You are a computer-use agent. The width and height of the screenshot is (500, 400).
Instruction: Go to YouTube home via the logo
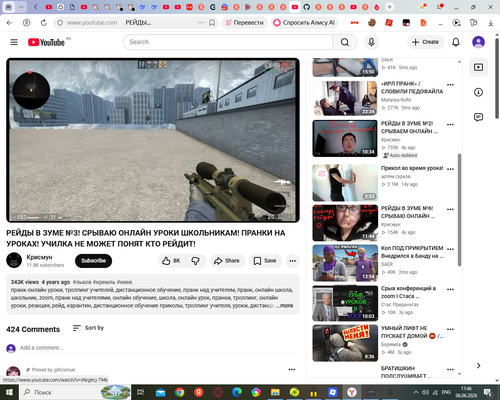tap(46, 42)
